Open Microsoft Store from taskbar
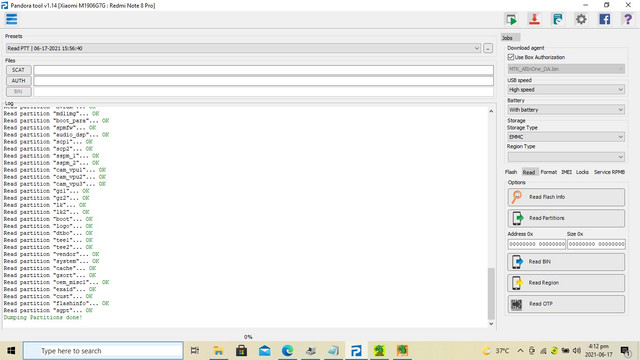This screenshot has width=640, height=360. pyautogui.click(x=241, y=351)
